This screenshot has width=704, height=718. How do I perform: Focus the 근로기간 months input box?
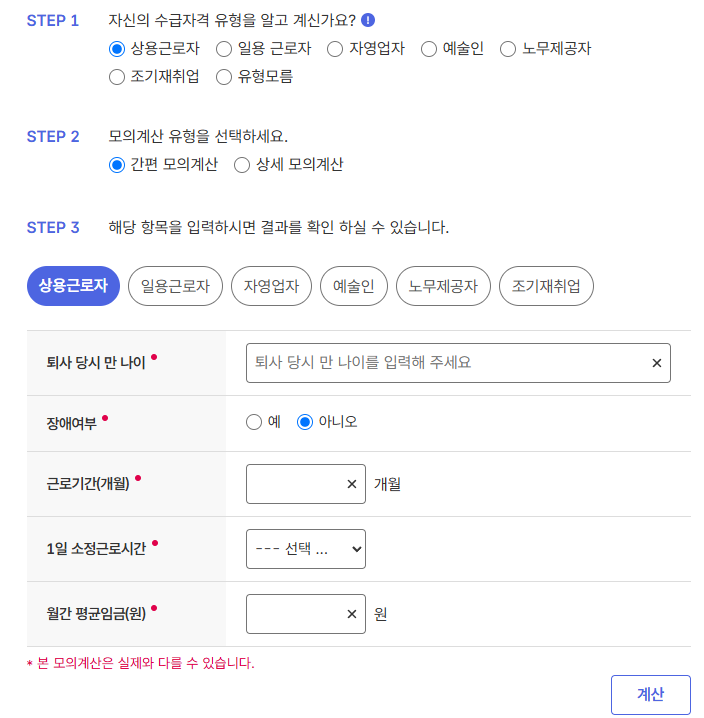pos(295,484)
